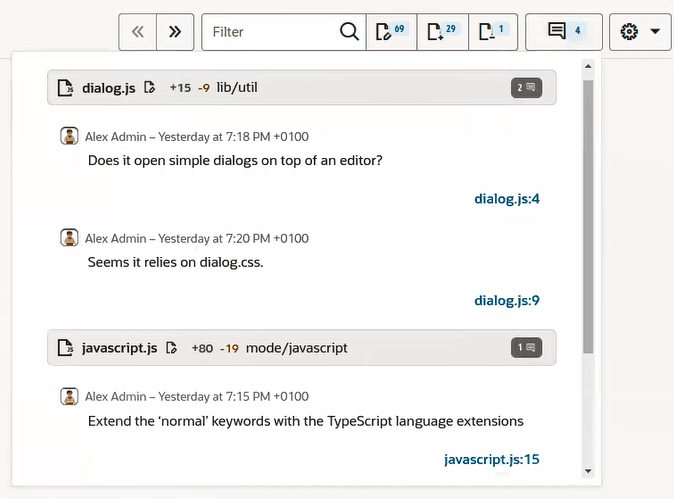This screenshot has width=674, height=499.
Task: Open the dialog.js:4 link
Action: 507,199
